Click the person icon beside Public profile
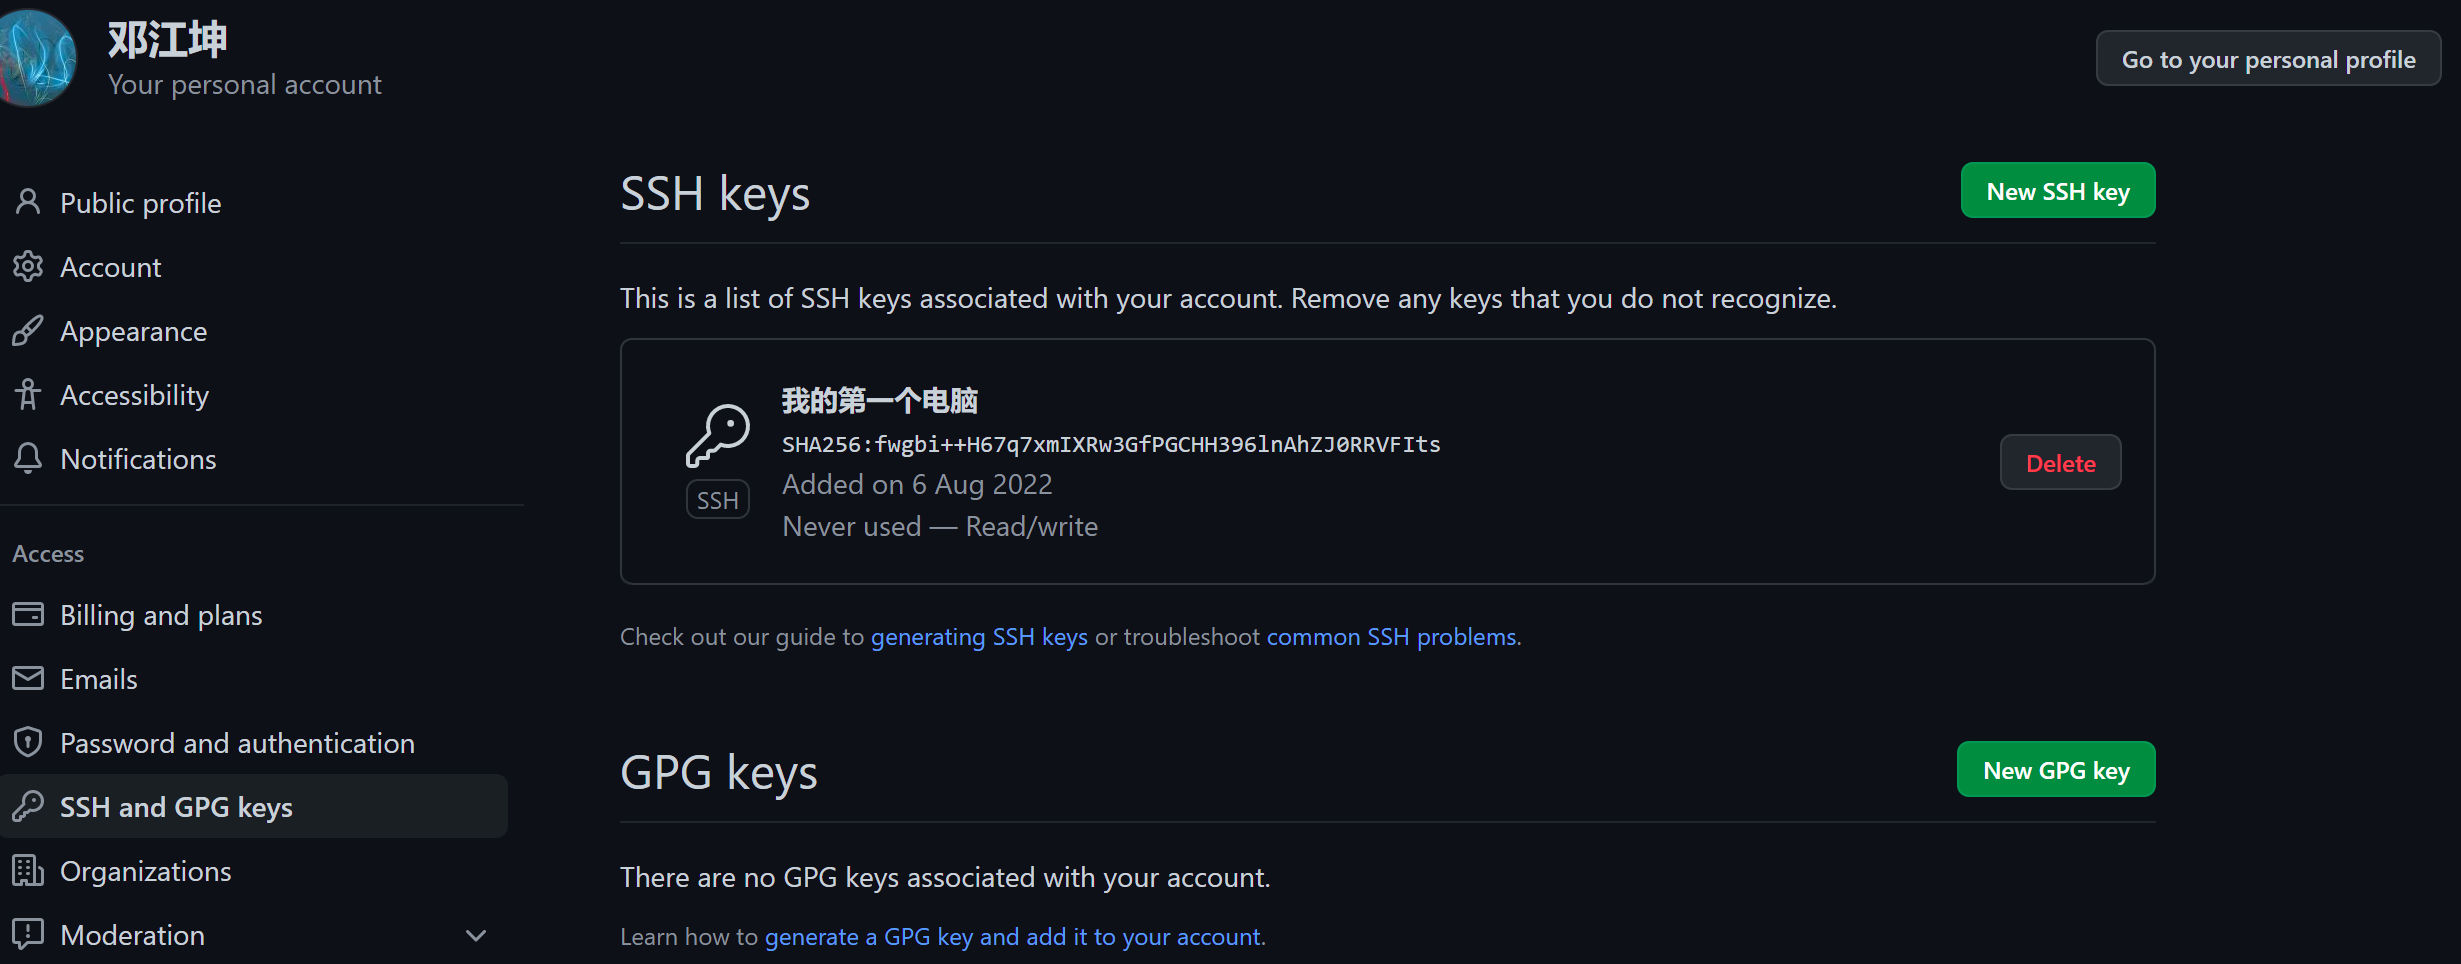2461x964 pixels. click(x=28, y=203)
